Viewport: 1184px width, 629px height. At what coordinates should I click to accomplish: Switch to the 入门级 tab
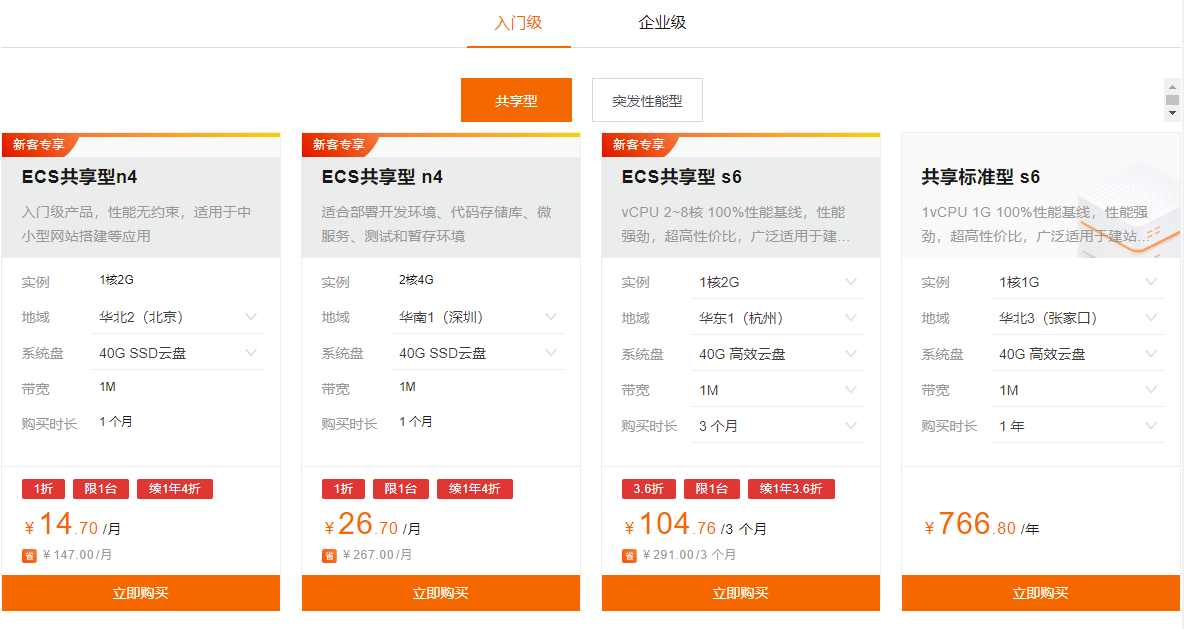518,23
